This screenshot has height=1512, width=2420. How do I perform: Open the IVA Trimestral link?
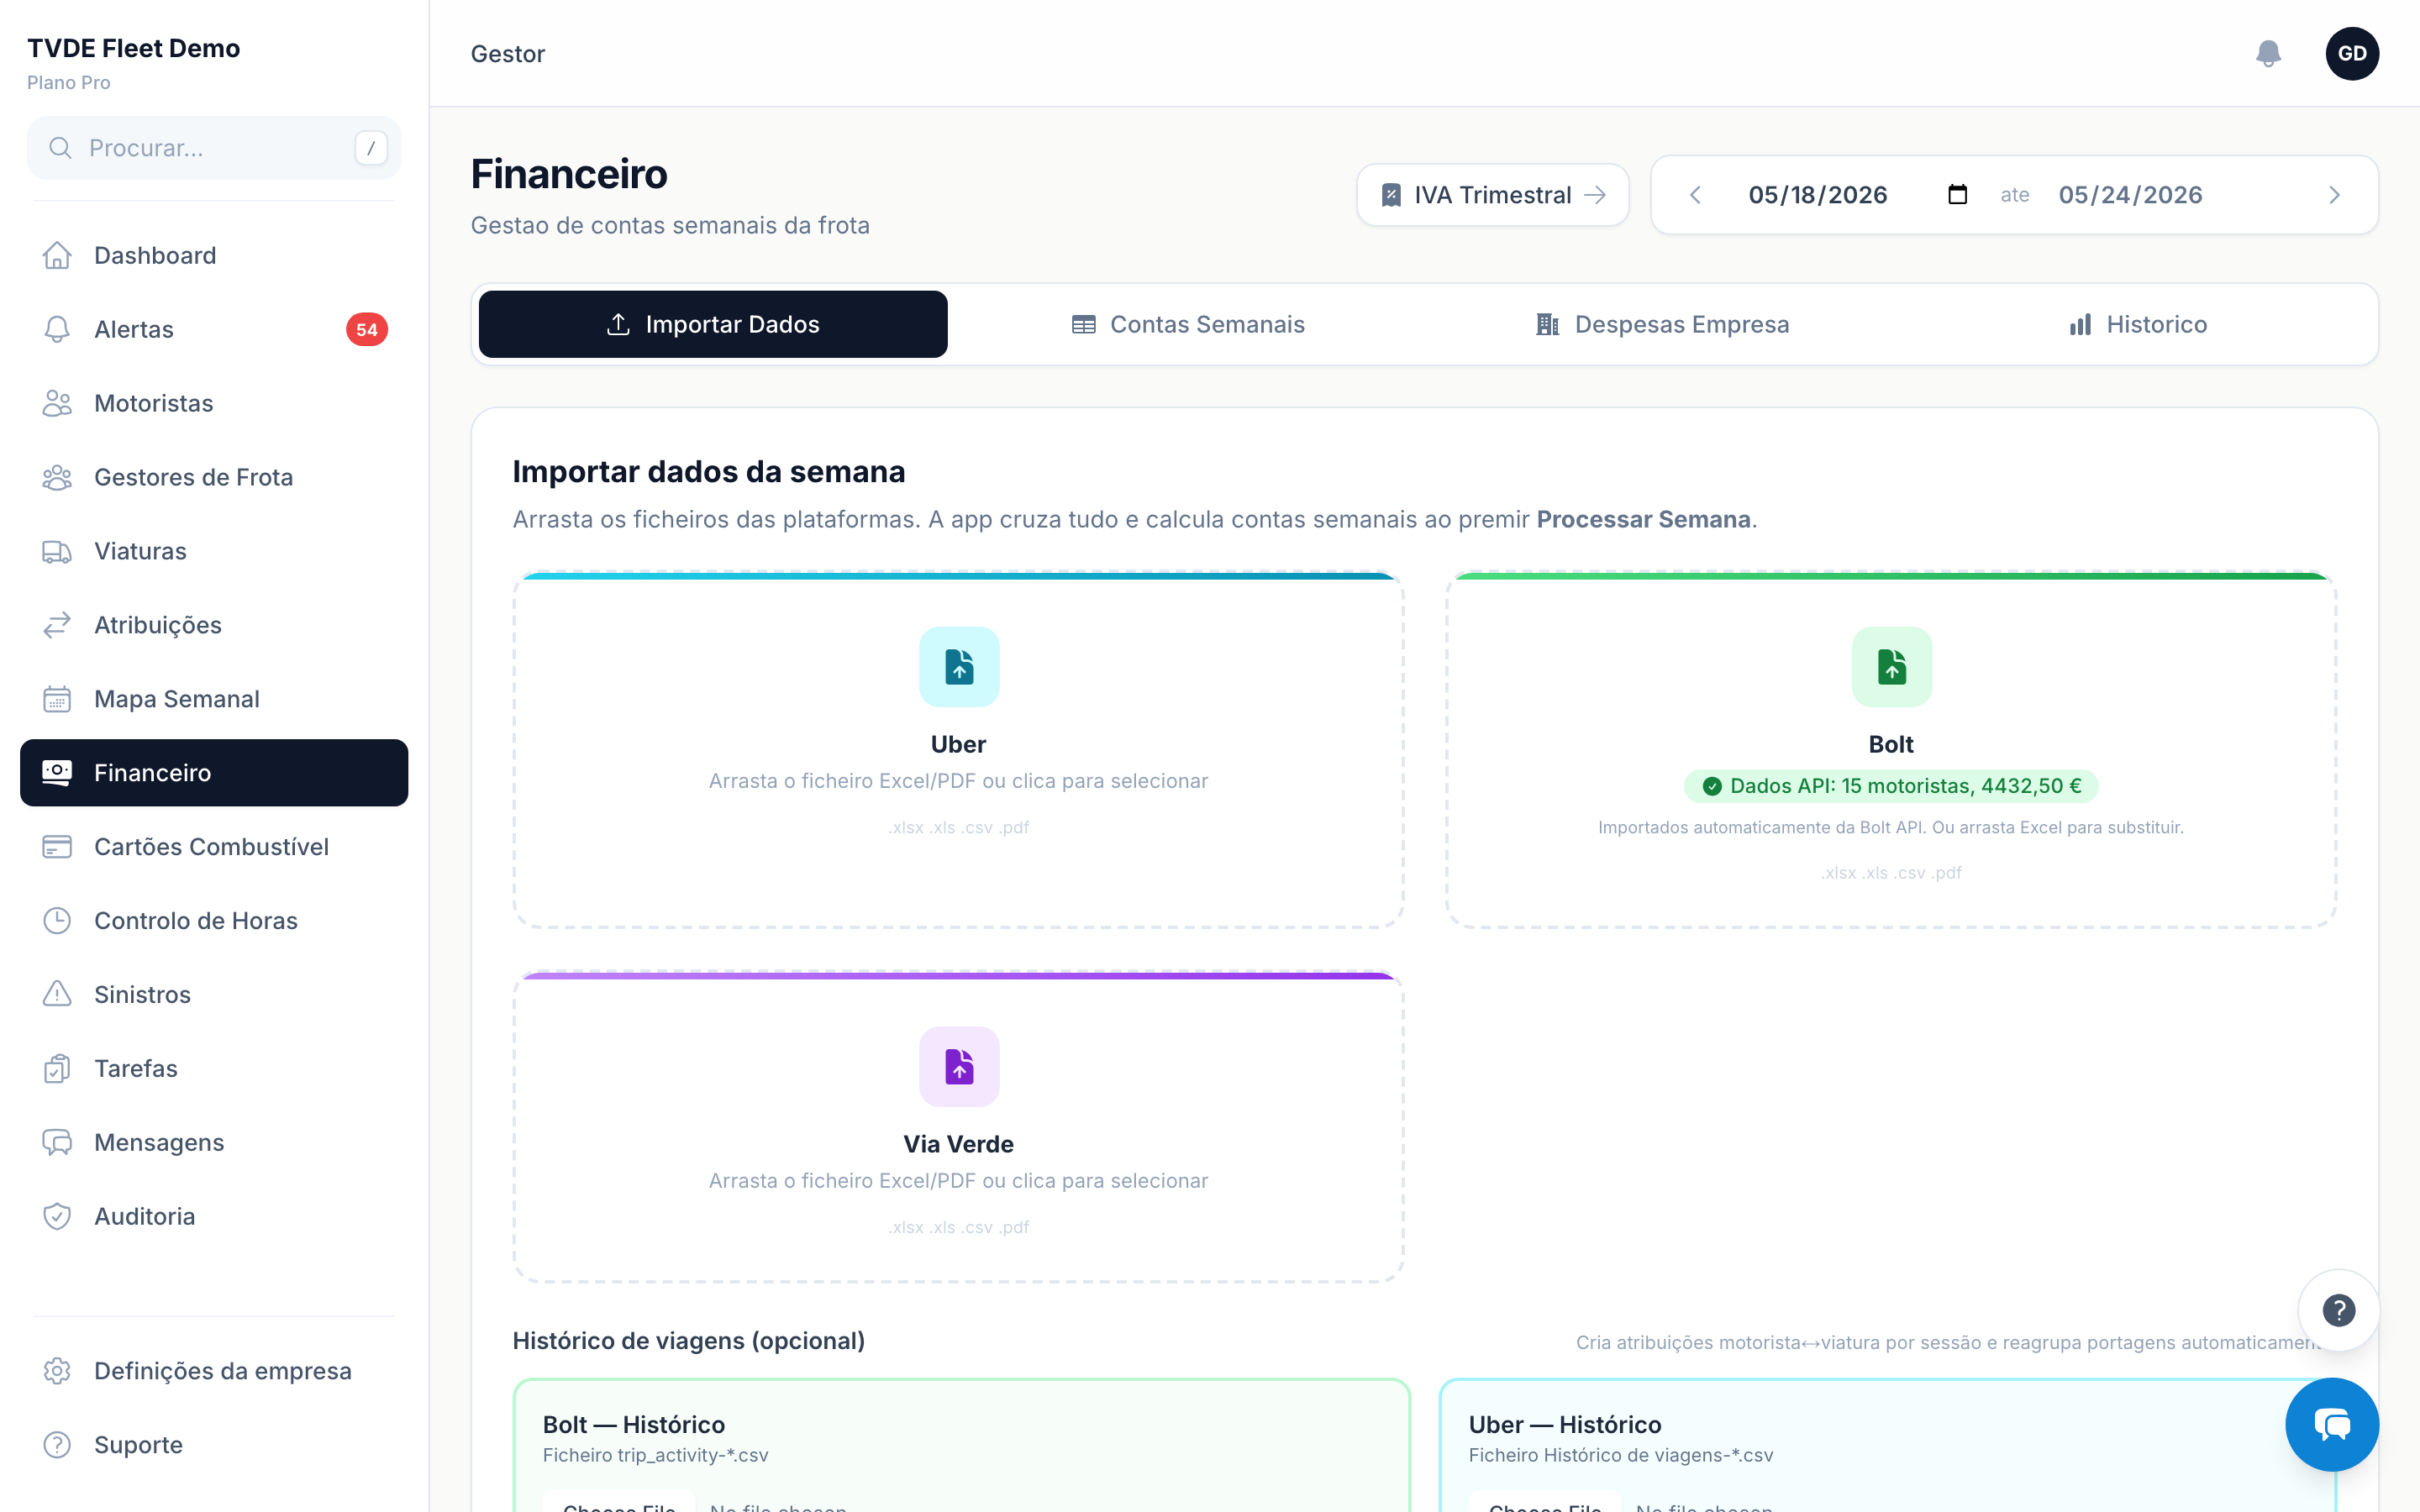point(1492,195)
